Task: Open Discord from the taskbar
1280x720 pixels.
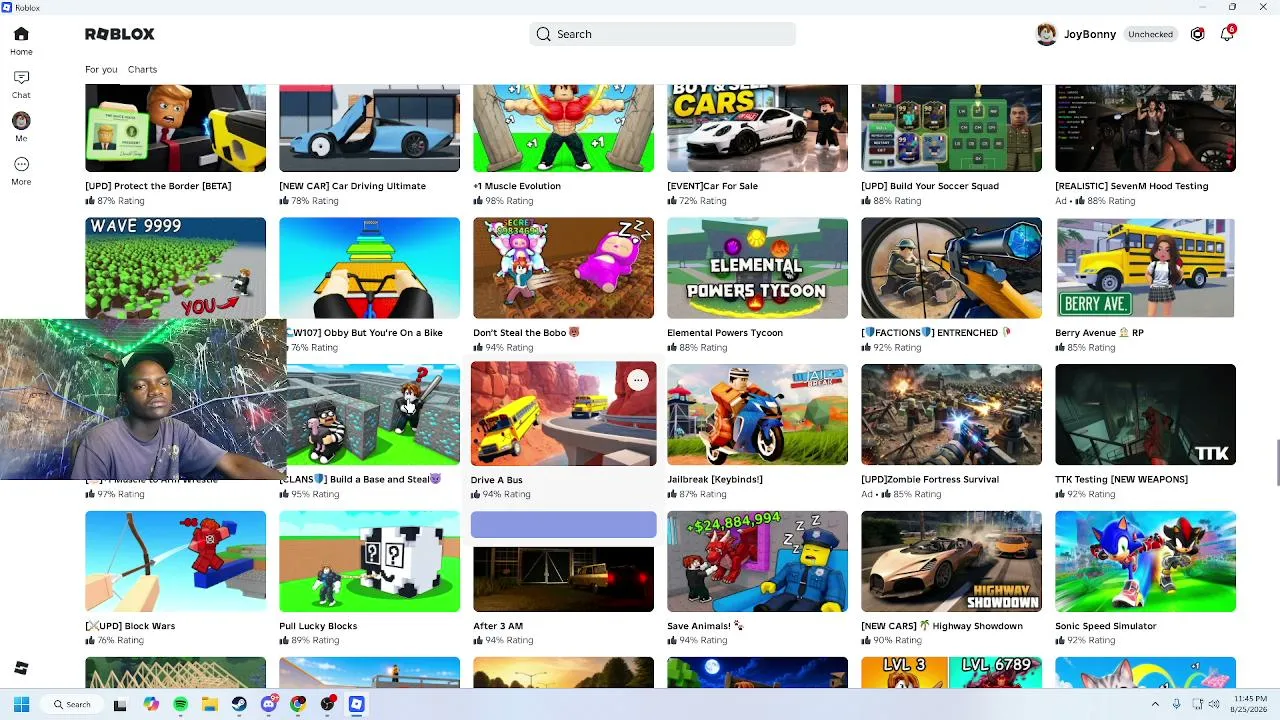Action: (268, 704)
